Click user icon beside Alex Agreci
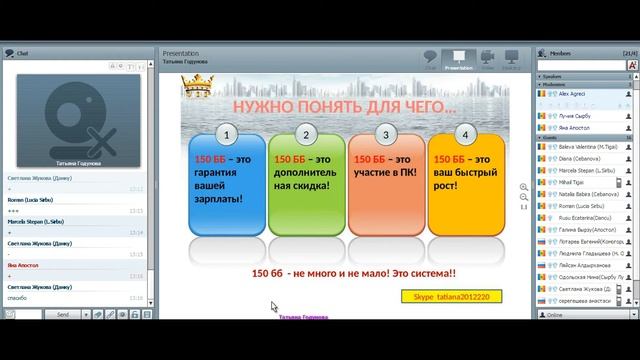The width and height of the screenshot is (640, 360). pos(629,94)
